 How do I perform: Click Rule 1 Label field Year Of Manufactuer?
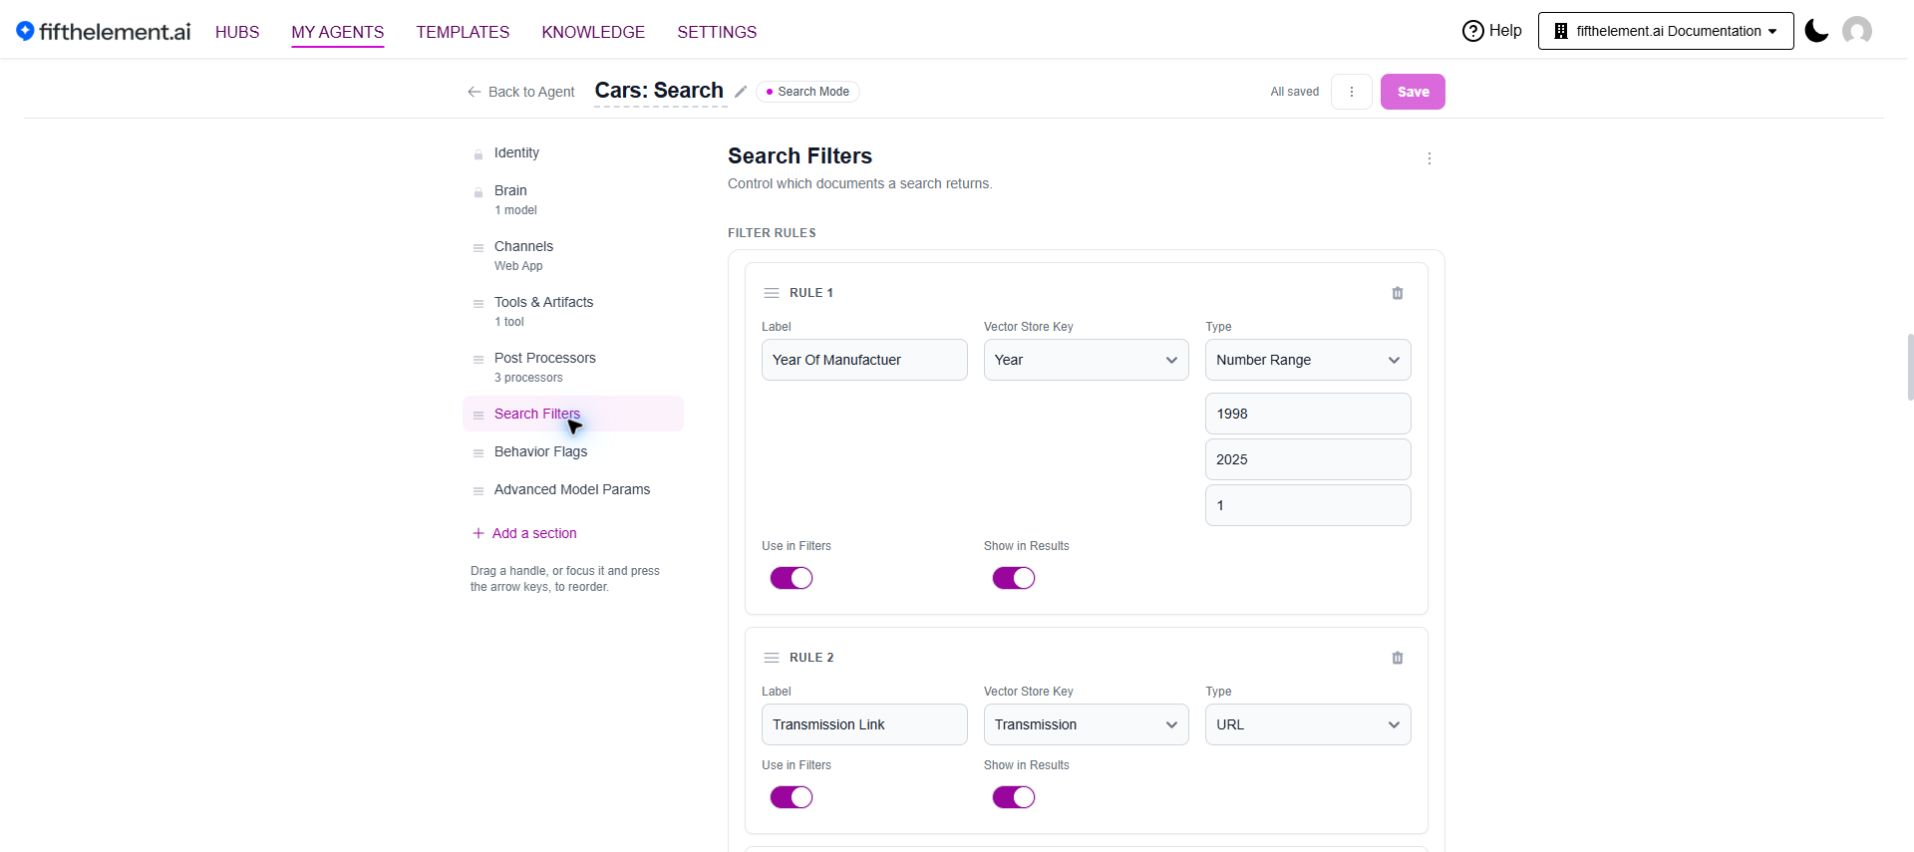point(864,360)
